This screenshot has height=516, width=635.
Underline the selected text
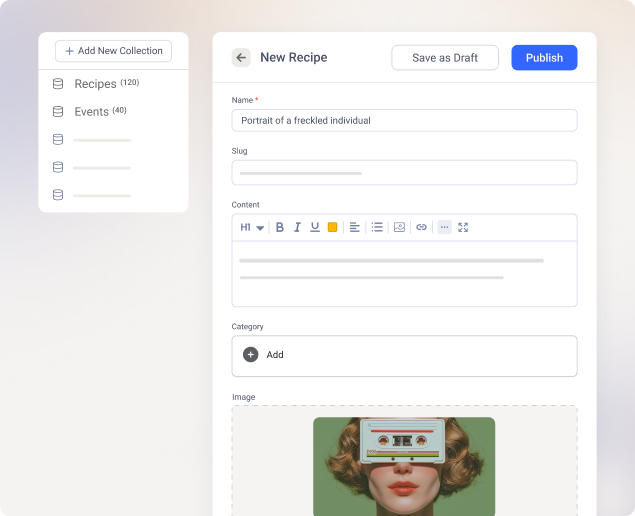click(315, 227)
